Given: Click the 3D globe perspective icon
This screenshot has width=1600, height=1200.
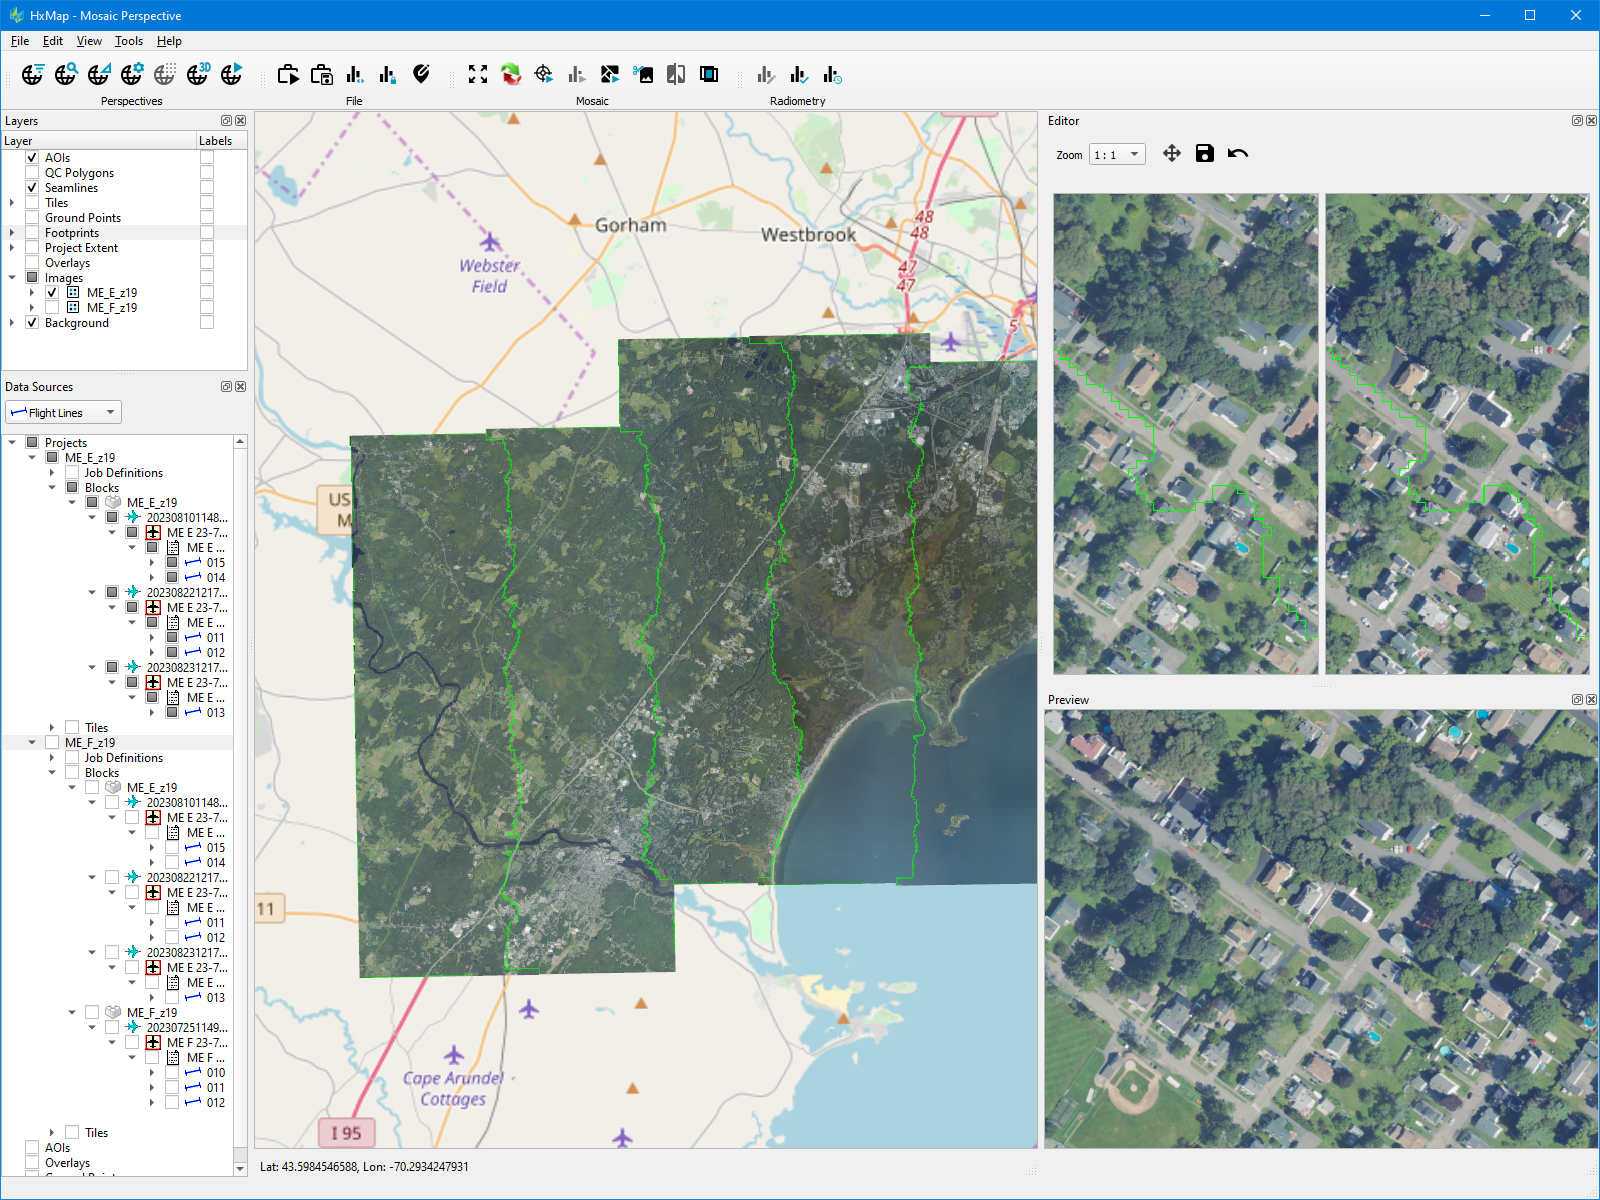Looking at the screenshot, I should click(x=198, y=74).
